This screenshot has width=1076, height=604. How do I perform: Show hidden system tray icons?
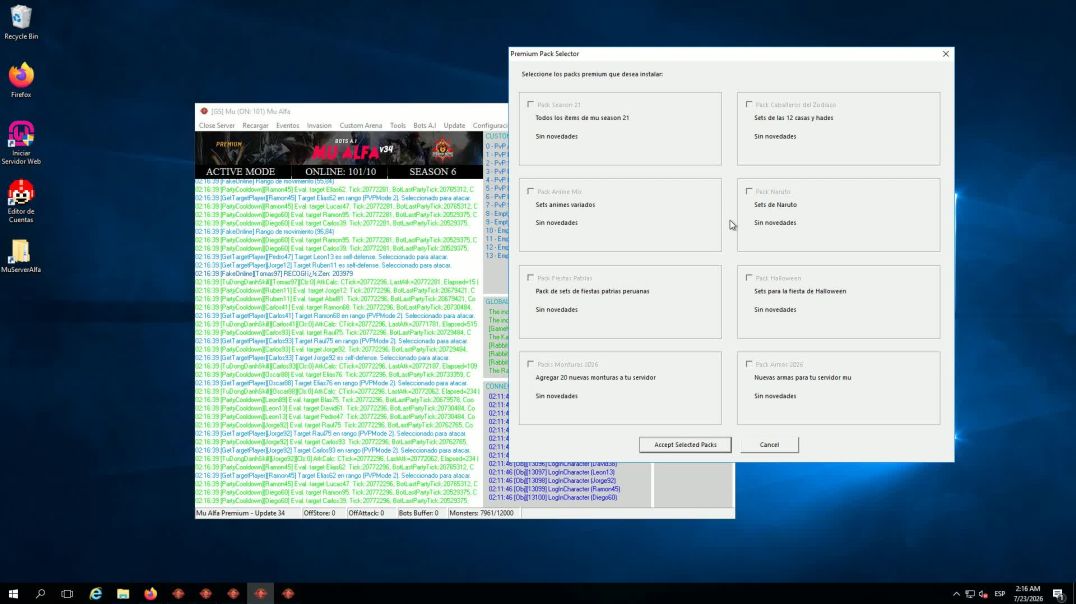pos(956,594)
